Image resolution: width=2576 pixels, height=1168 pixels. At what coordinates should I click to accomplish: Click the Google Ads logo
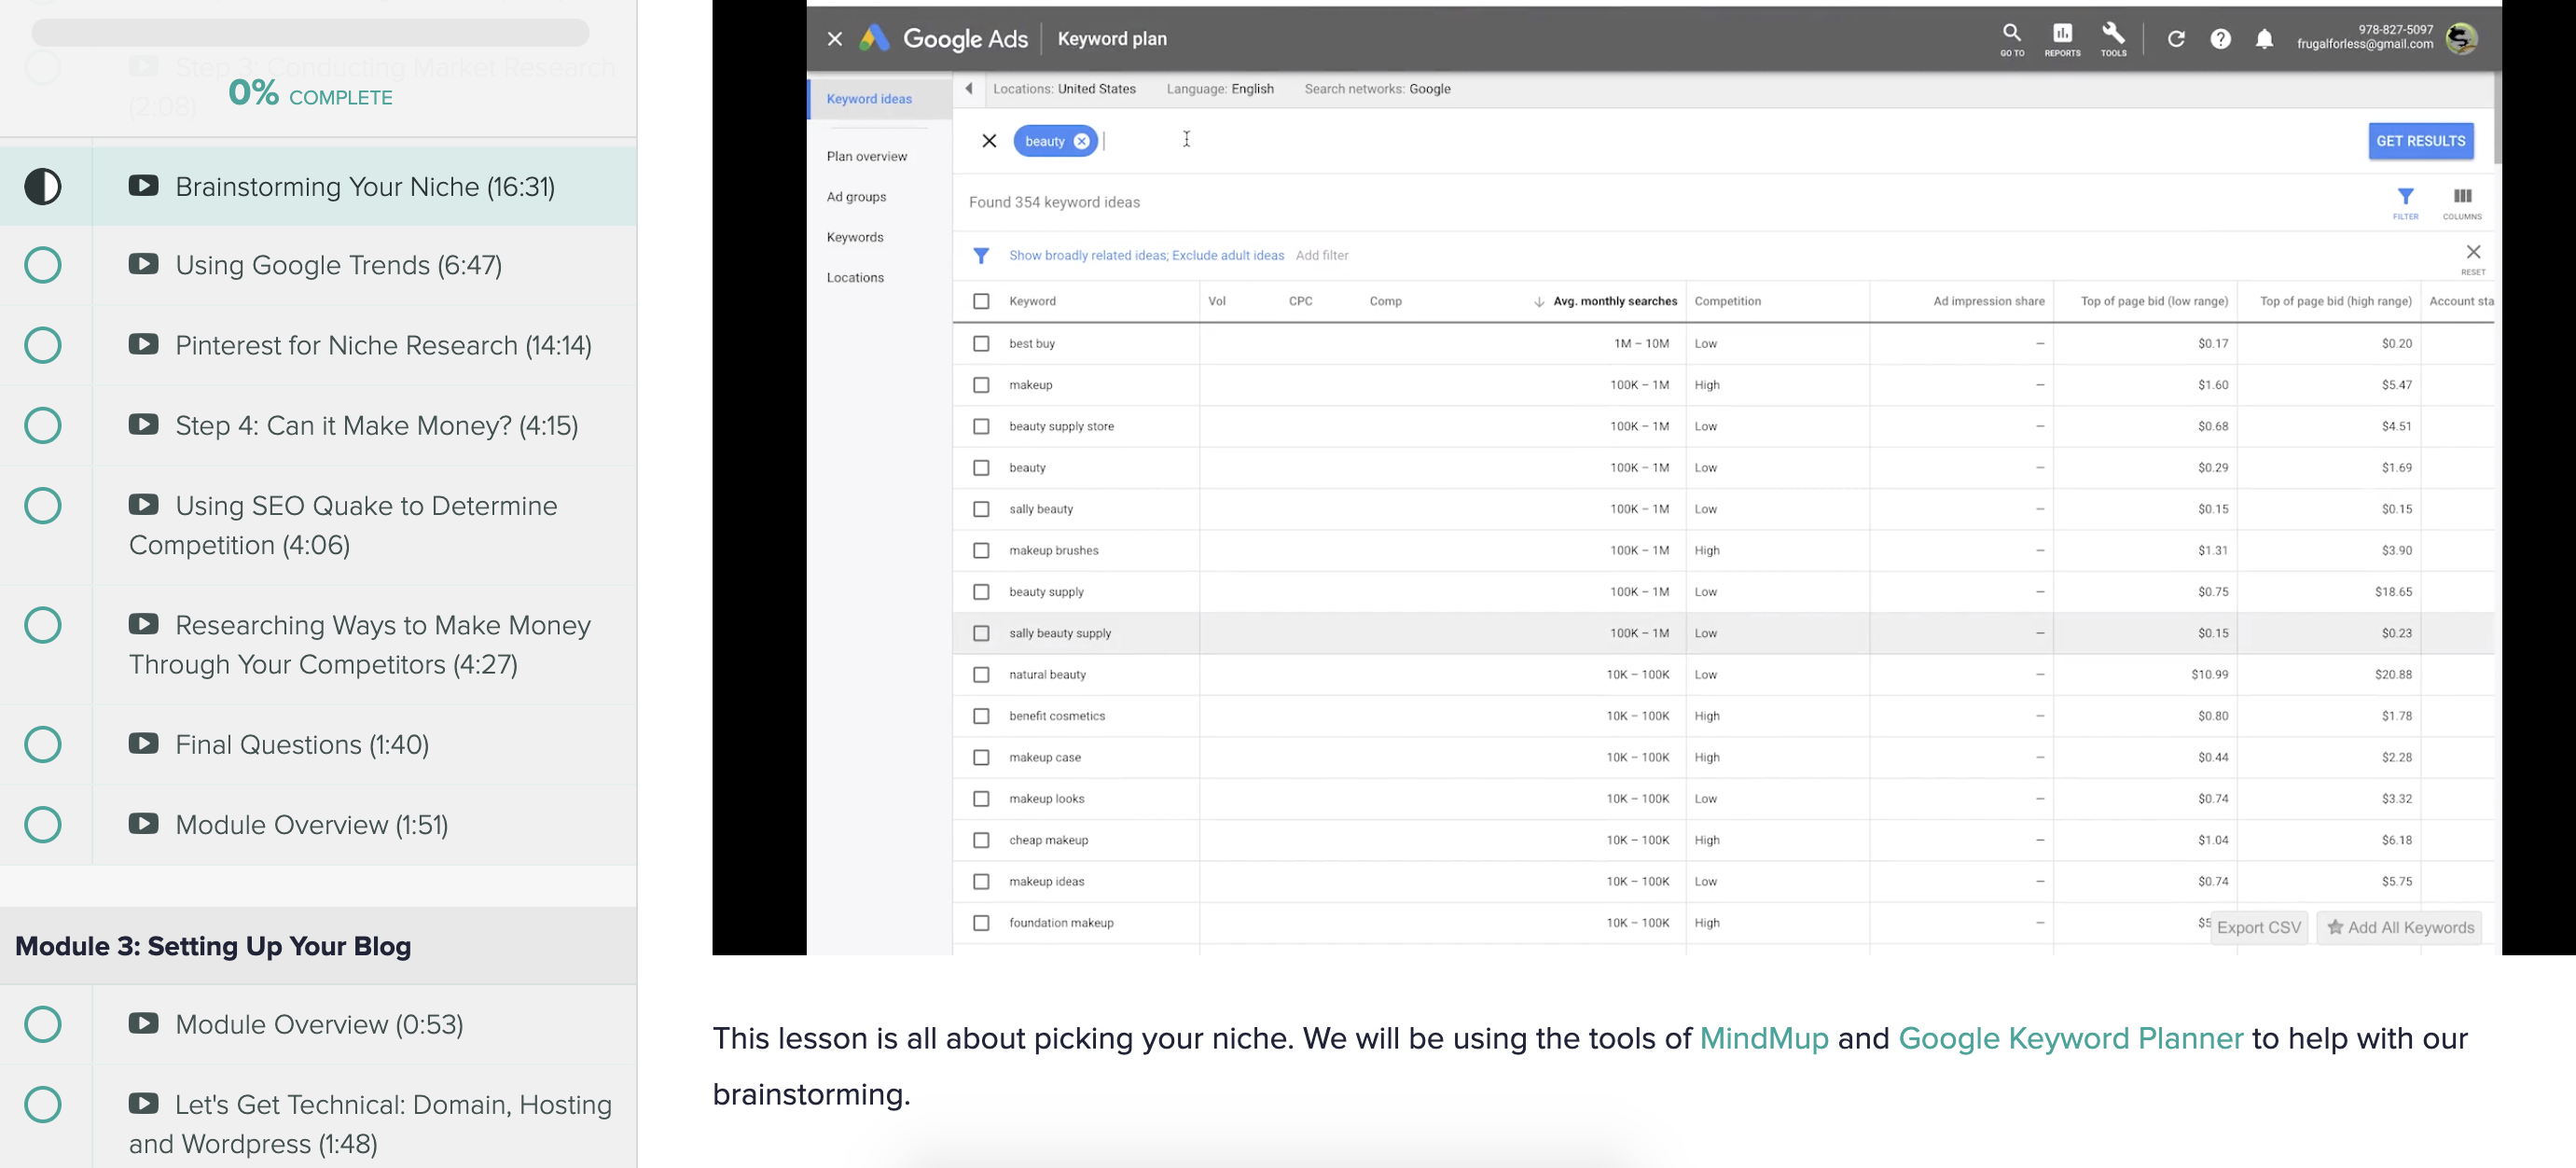tap(874, 38)
